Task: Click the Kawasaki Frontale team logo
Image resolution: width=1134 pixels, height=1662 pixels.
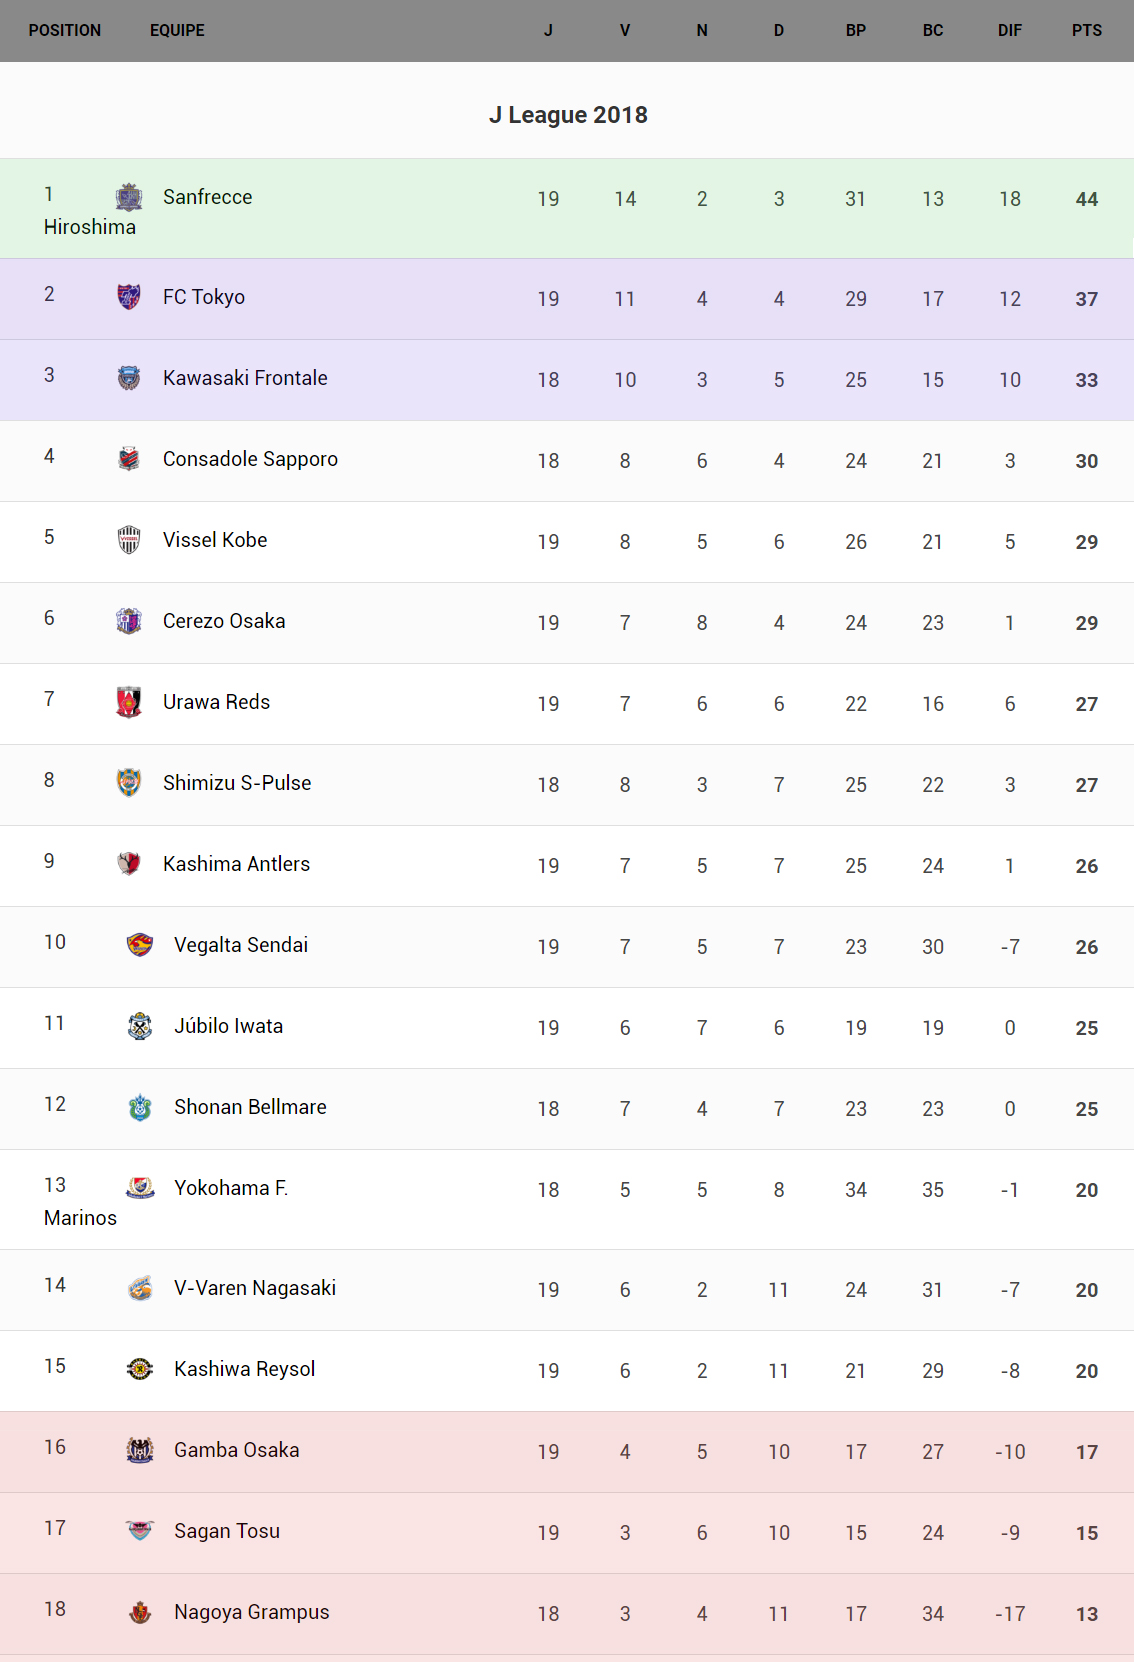Action: tap(129, 378)
